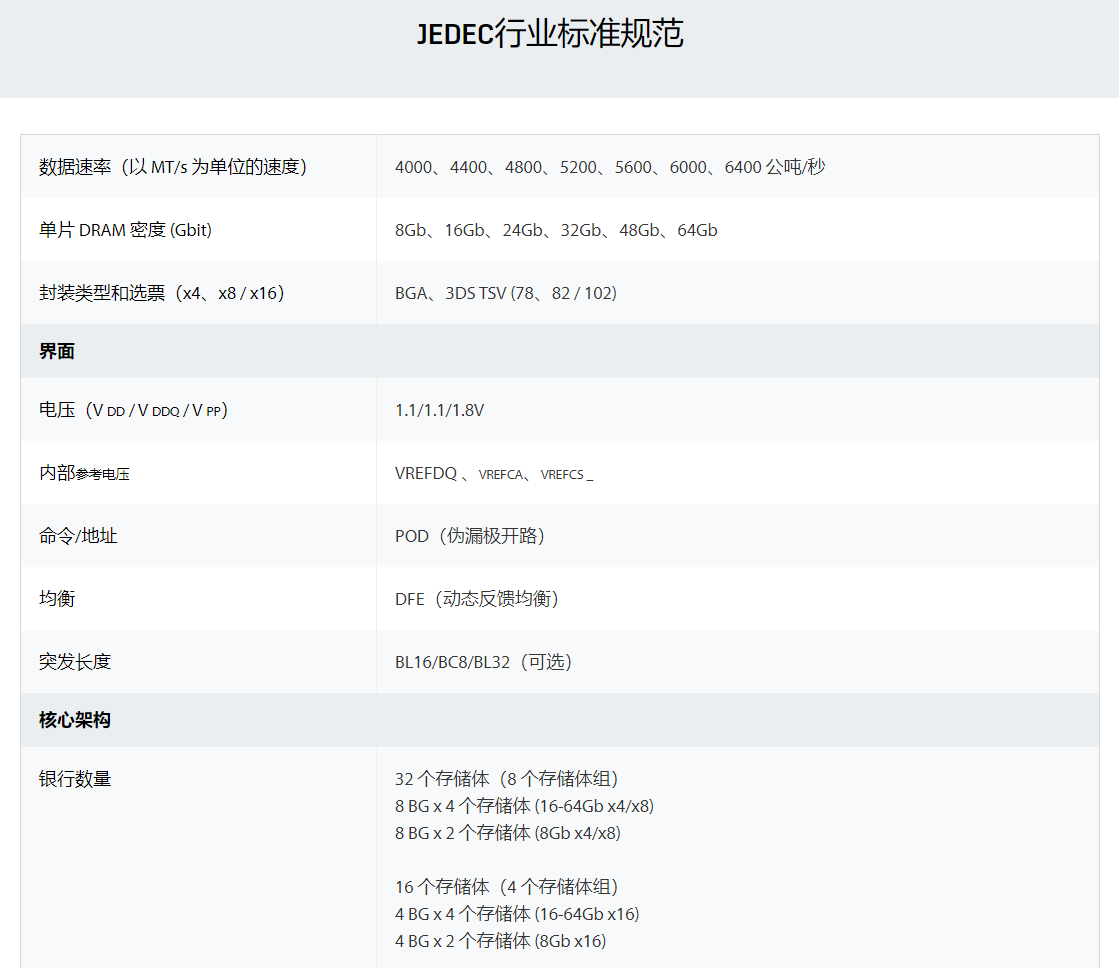Screen dimensions: 1119x968
Task: Click the 8Gb、16Gb、24Gb、32Gb、48Gb、64Gb value
Action: pos(556,230)
